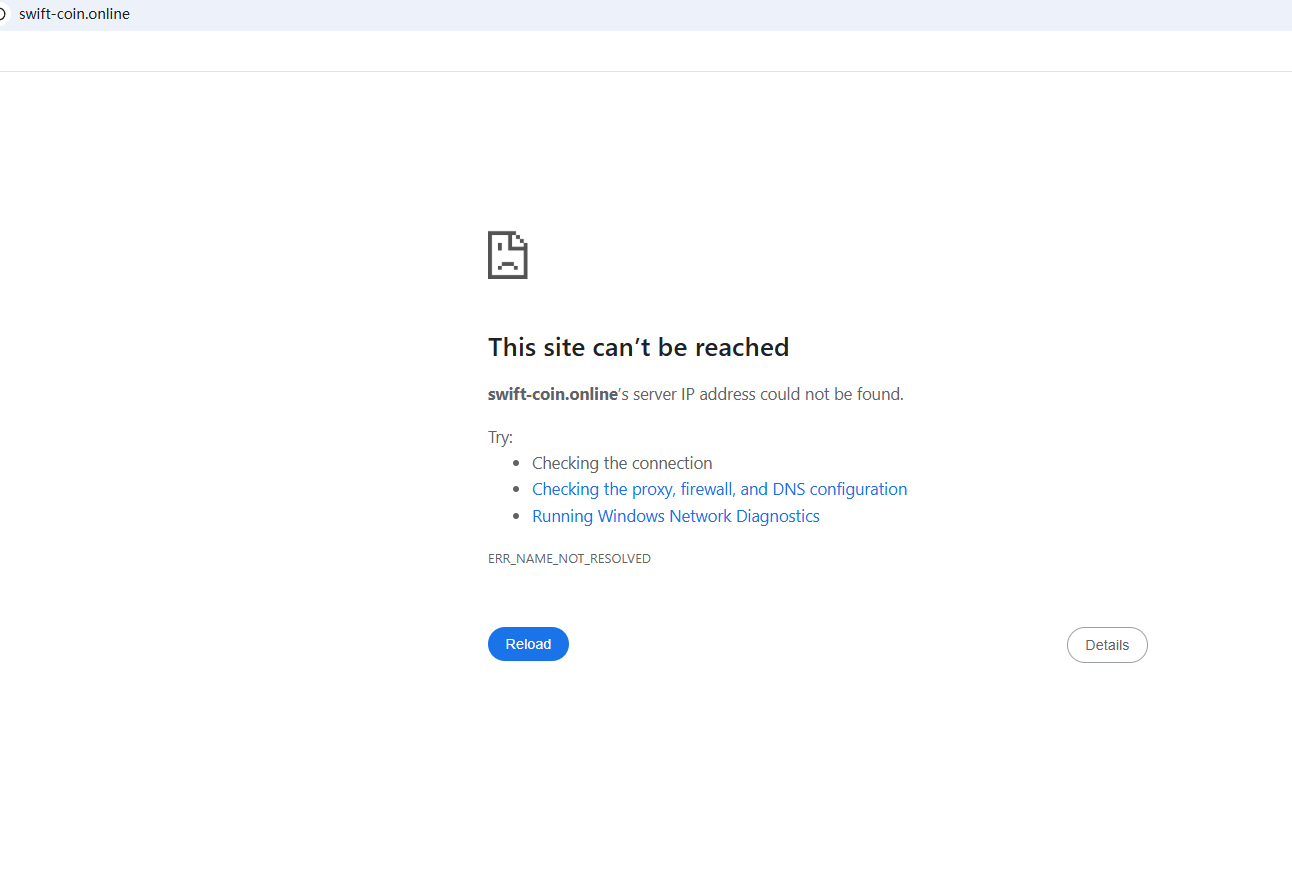The width and height of the screenshot is (1292, 877).
Task: Click the bullet before the proxy link
Action: [x=516, y=490]
